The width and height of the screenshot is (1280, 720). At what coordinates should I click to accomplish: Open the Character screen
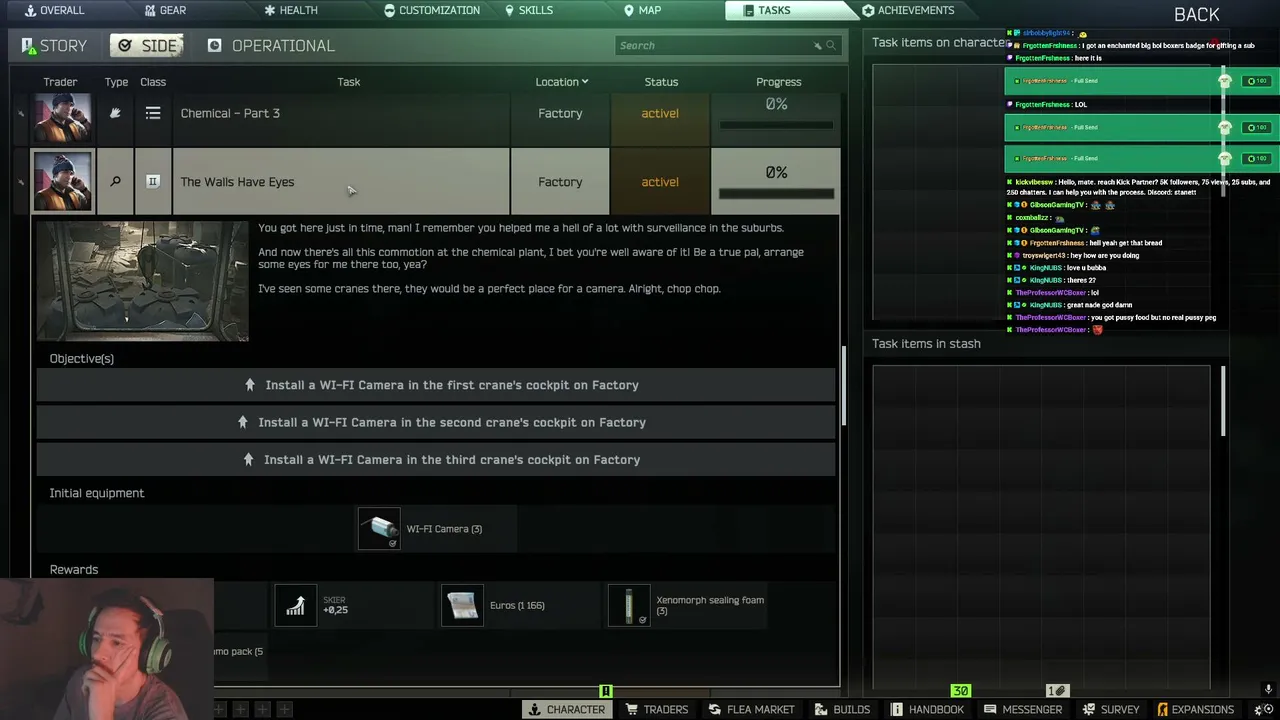[567, 709]
